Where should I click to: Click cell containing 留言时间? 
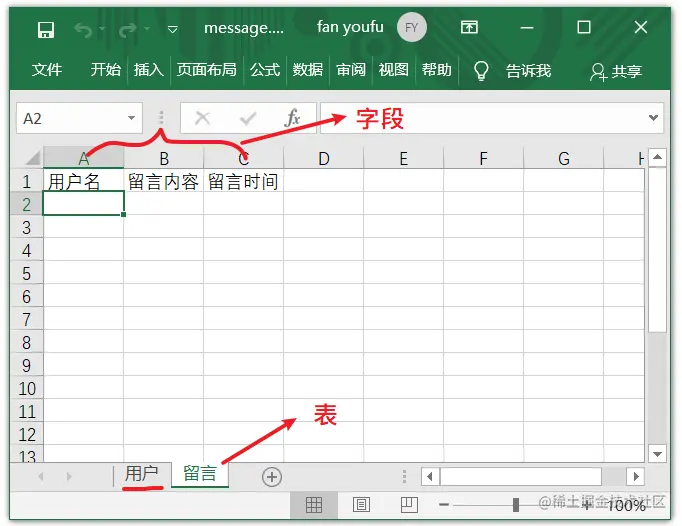click(243, 181)
